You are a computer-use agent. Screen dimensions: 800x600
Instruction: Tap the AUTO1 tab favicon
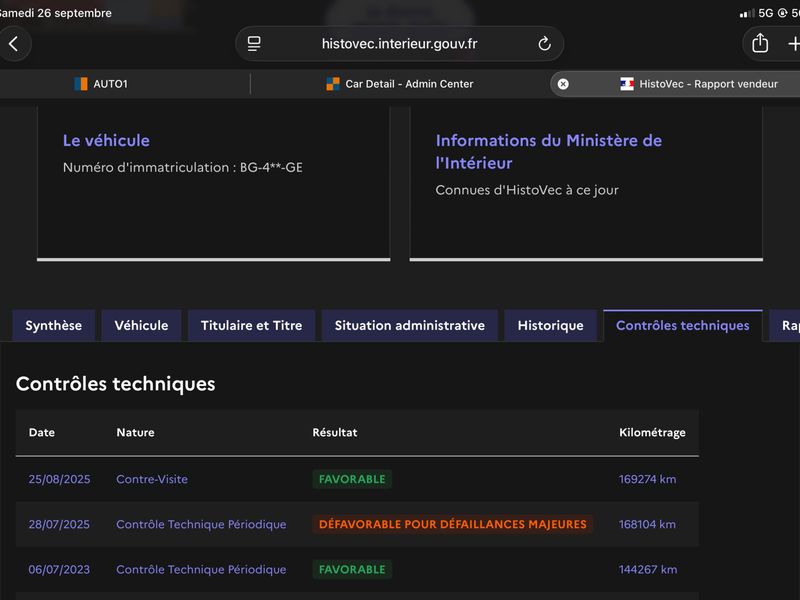pos(81,84)
